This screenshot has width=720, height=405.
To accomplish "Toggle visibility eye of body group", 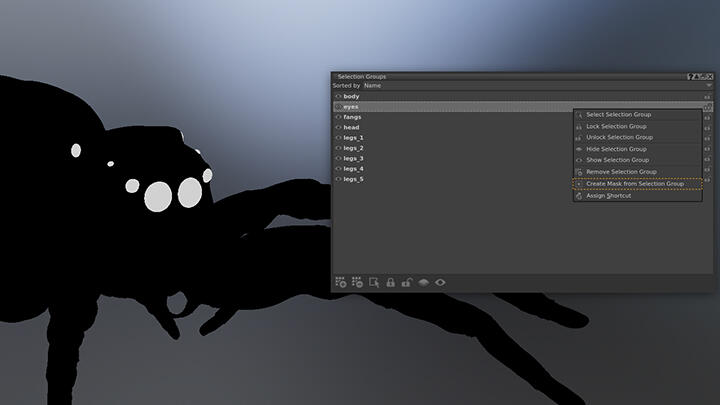I will [338, 96].
